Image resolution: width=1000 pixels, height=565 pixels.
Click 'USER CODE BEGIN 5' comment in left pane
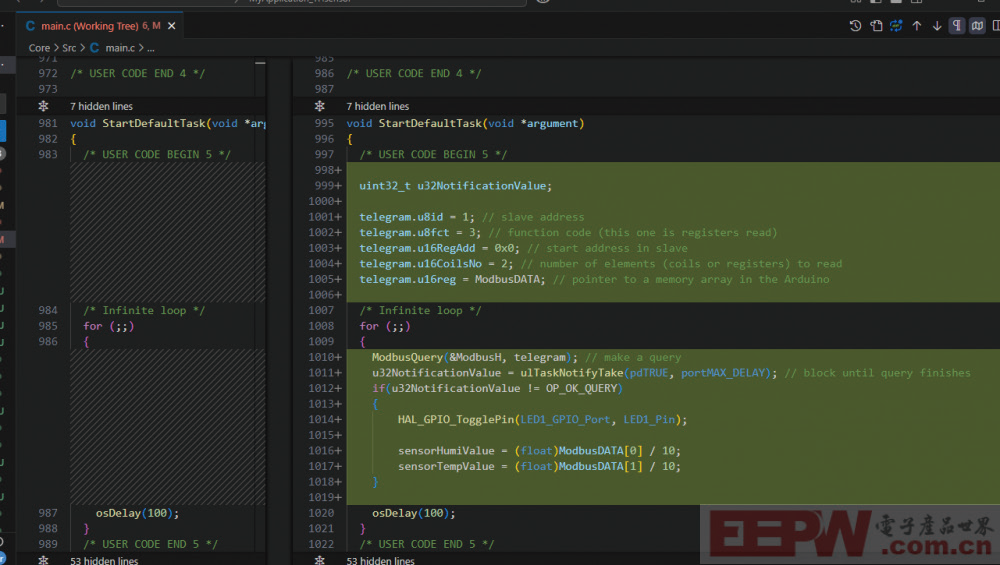coord(157,154)
